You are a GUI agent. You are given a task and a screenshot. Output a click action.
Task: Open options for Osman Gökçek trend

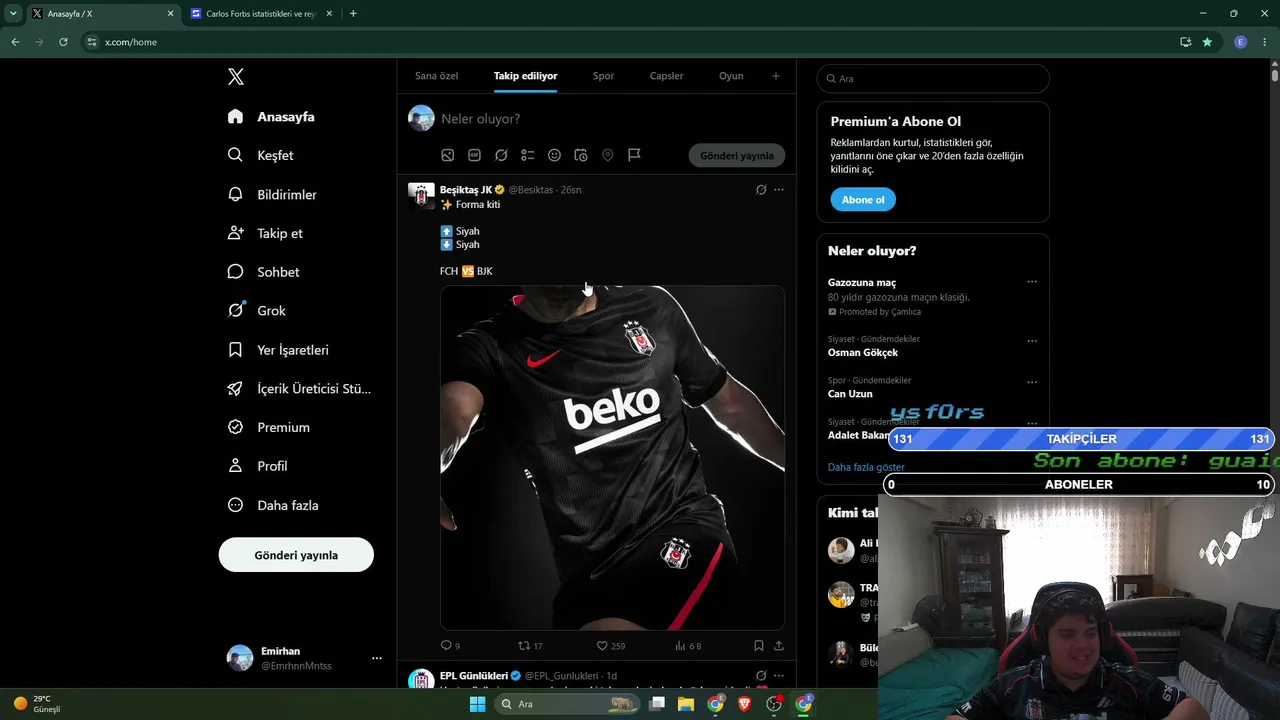(x=1032, y=341)
